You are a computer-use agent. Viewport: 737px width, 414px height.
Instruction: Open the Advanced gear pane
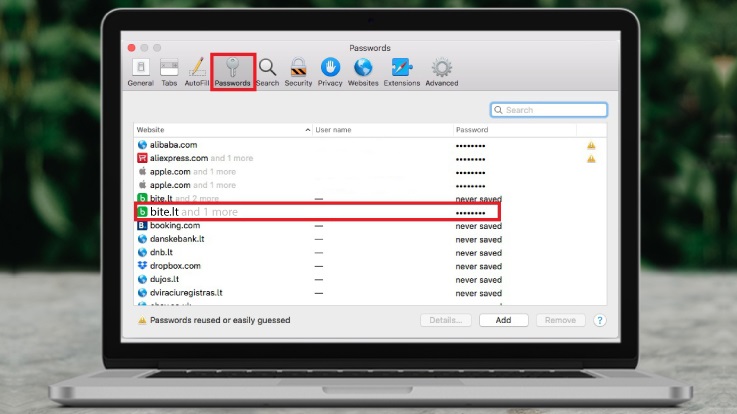tap(441, 71)
